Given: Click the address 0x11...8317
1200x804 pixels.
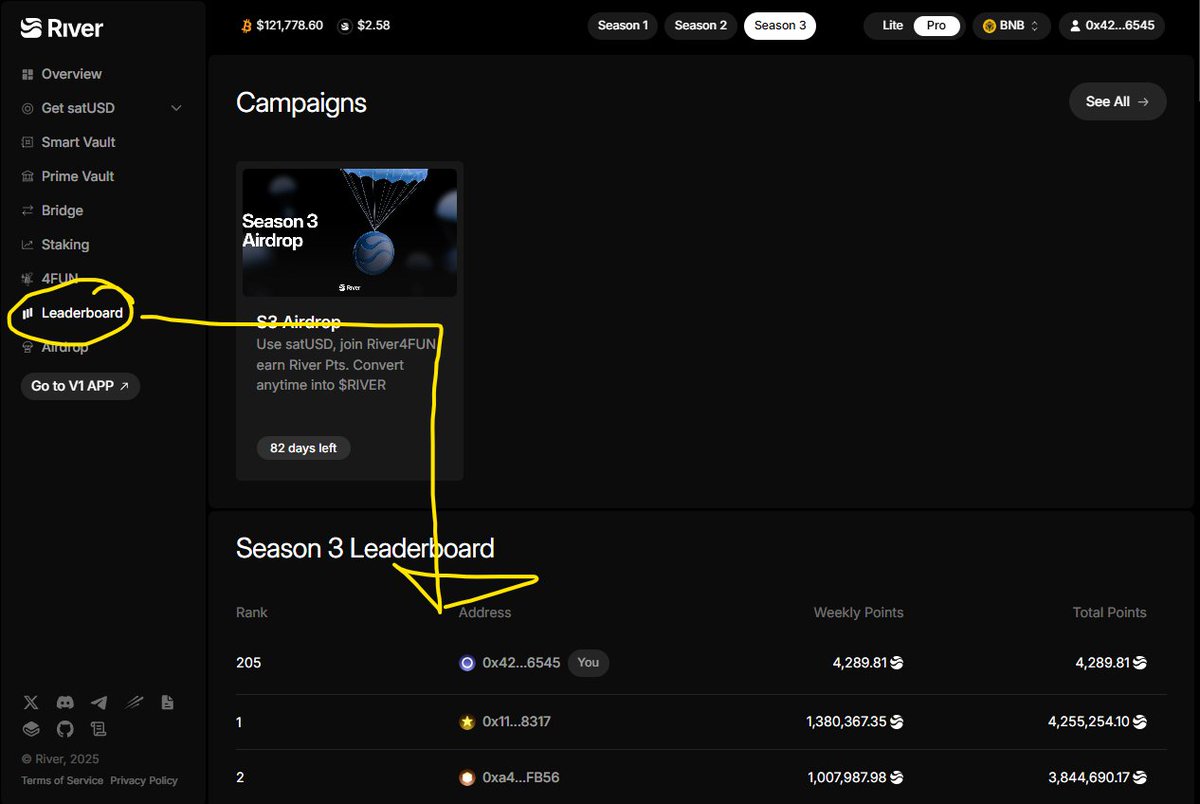Looking at the screenshot, I should click(x=516, y=722).
